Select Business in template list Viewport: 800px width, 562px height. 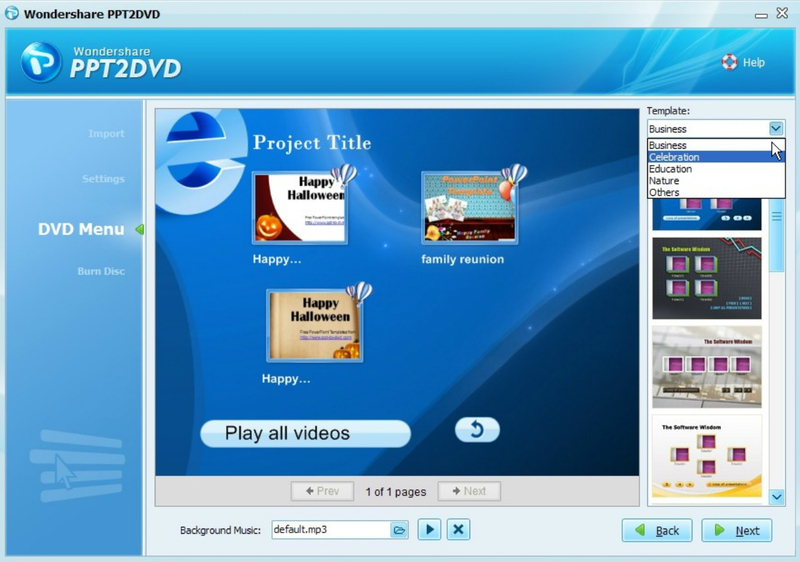[716, 145]
